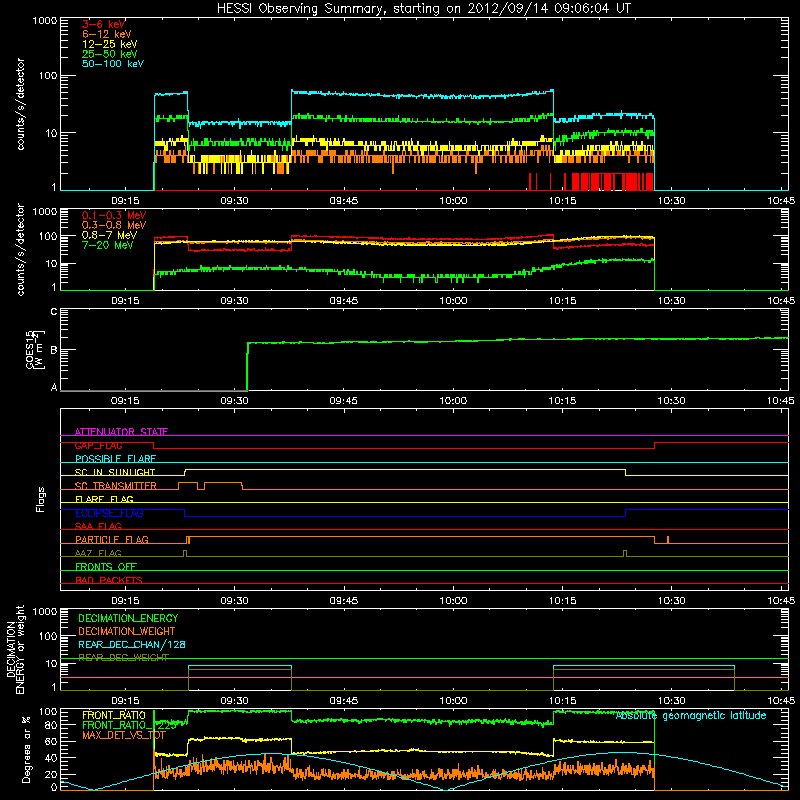Select the 6-12 keV legend label
This screenshot has height=800, width=800.
coord(107,34)
